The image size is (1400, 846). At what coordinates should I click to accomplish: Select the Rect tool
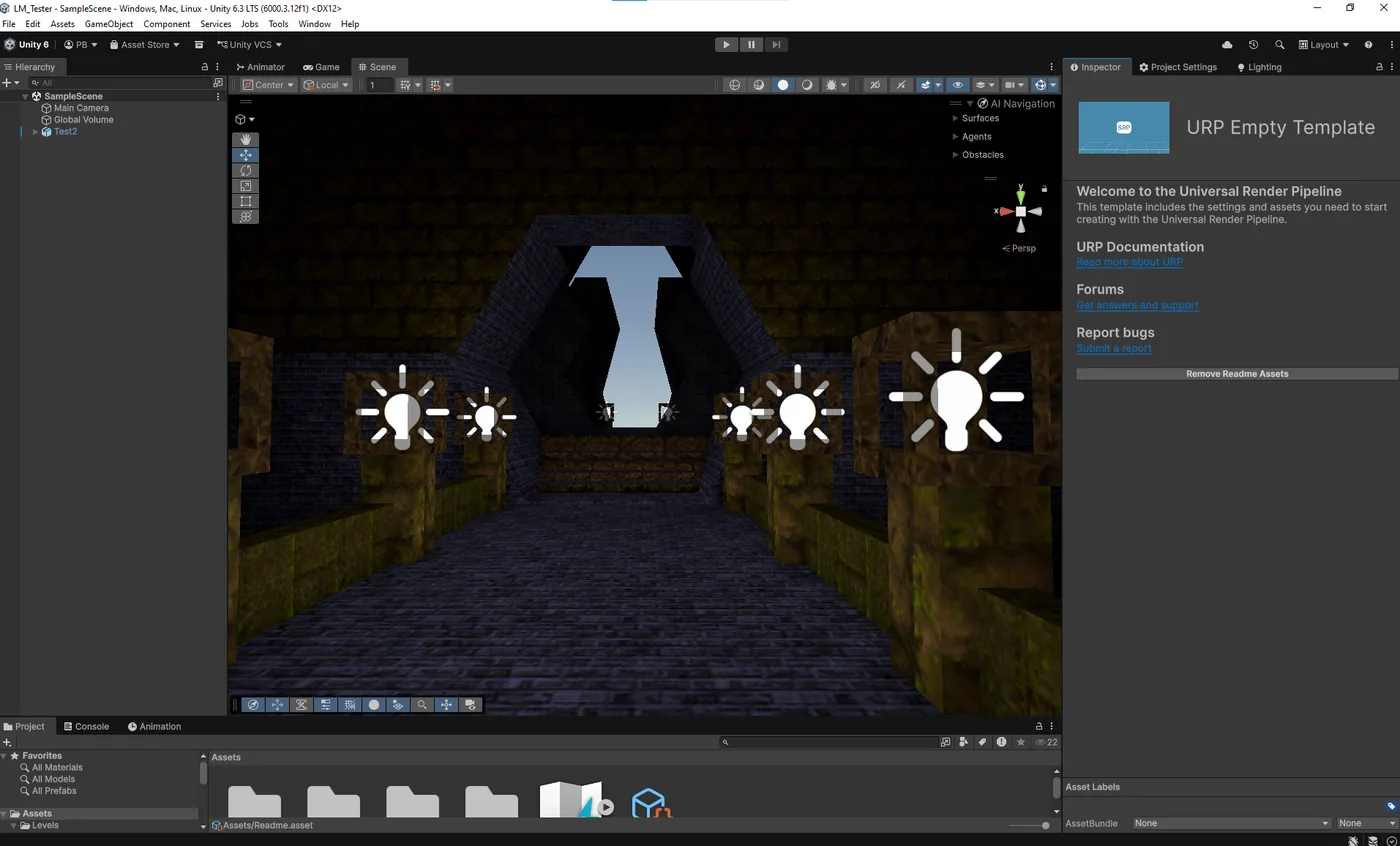(246, 201)
